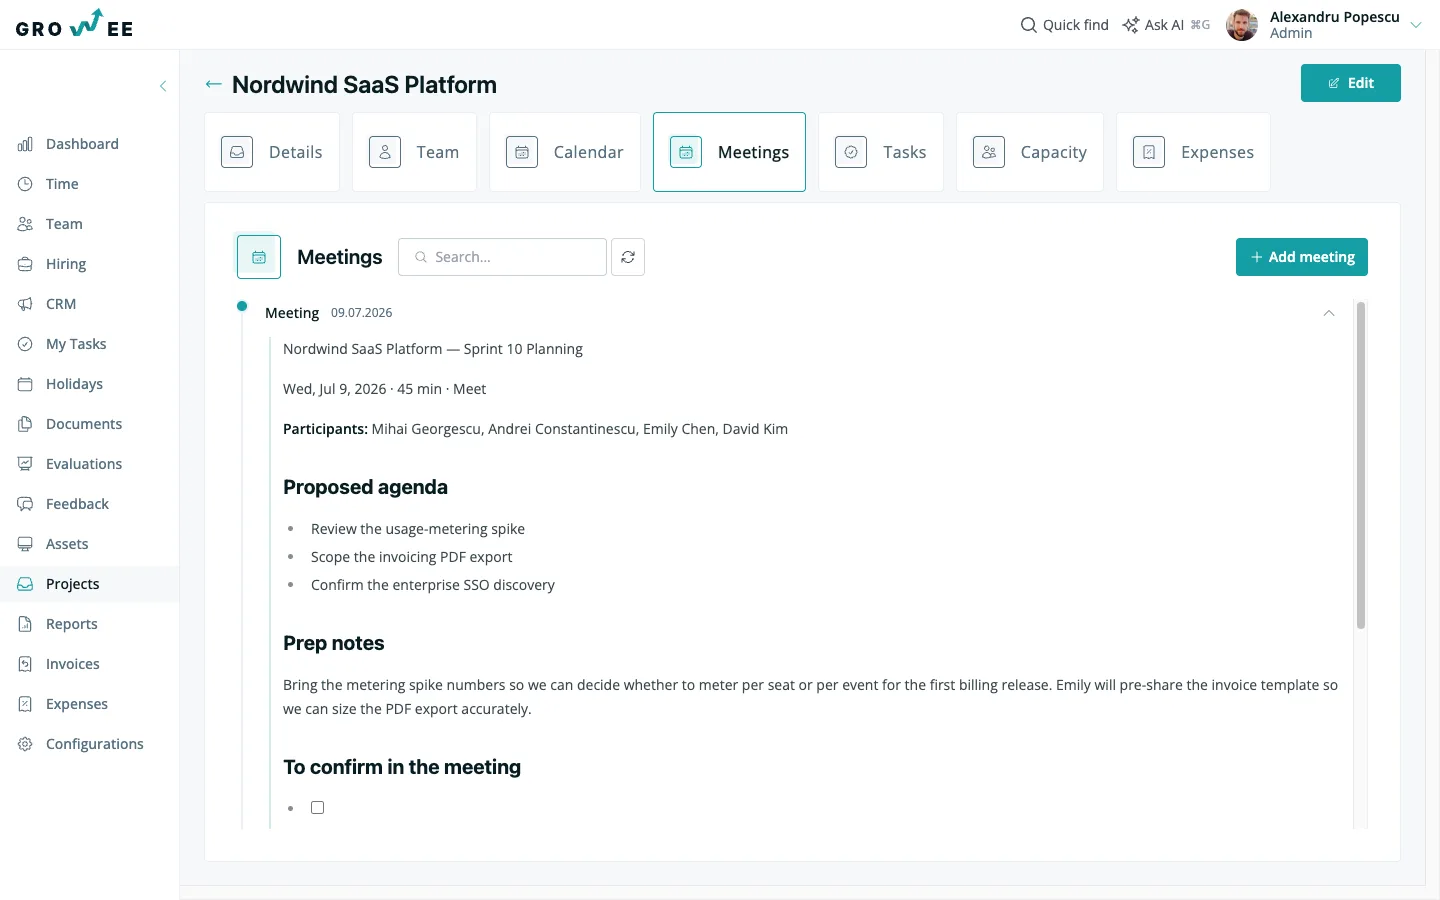Viewport: 1440px width, 900px height.
Task: Click 'Review the usage-metering spike' agenda item
Action: 418,529
